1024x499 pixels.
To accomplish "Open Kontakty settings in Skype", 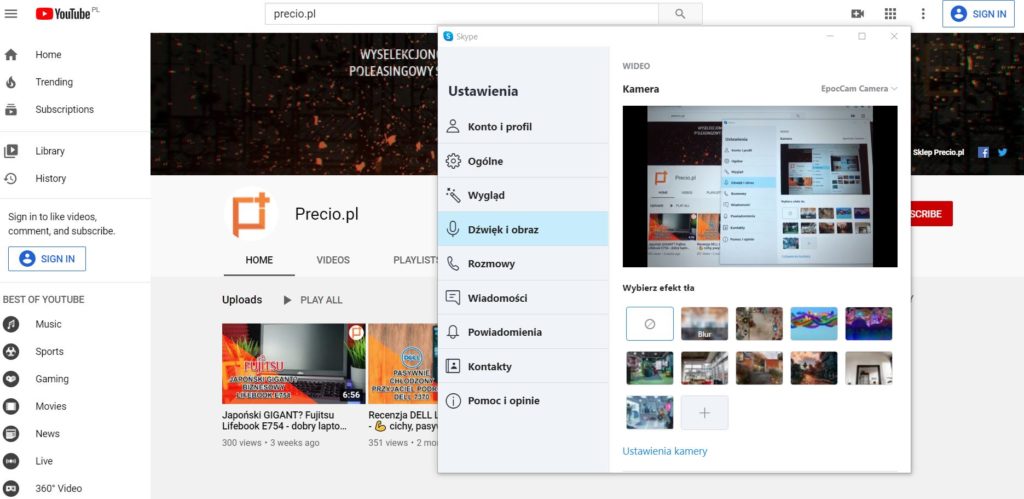I will (x=523, y=366).
